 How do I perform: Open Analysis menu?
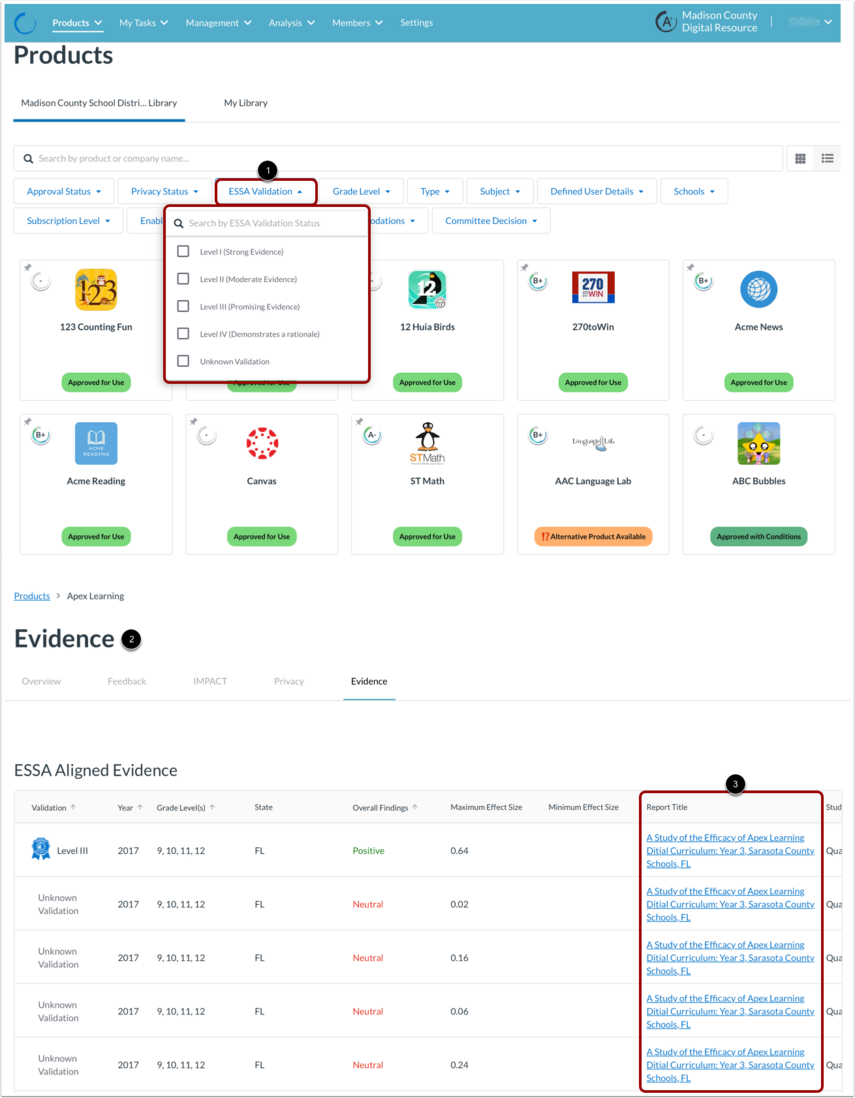[x=291, y=23]
